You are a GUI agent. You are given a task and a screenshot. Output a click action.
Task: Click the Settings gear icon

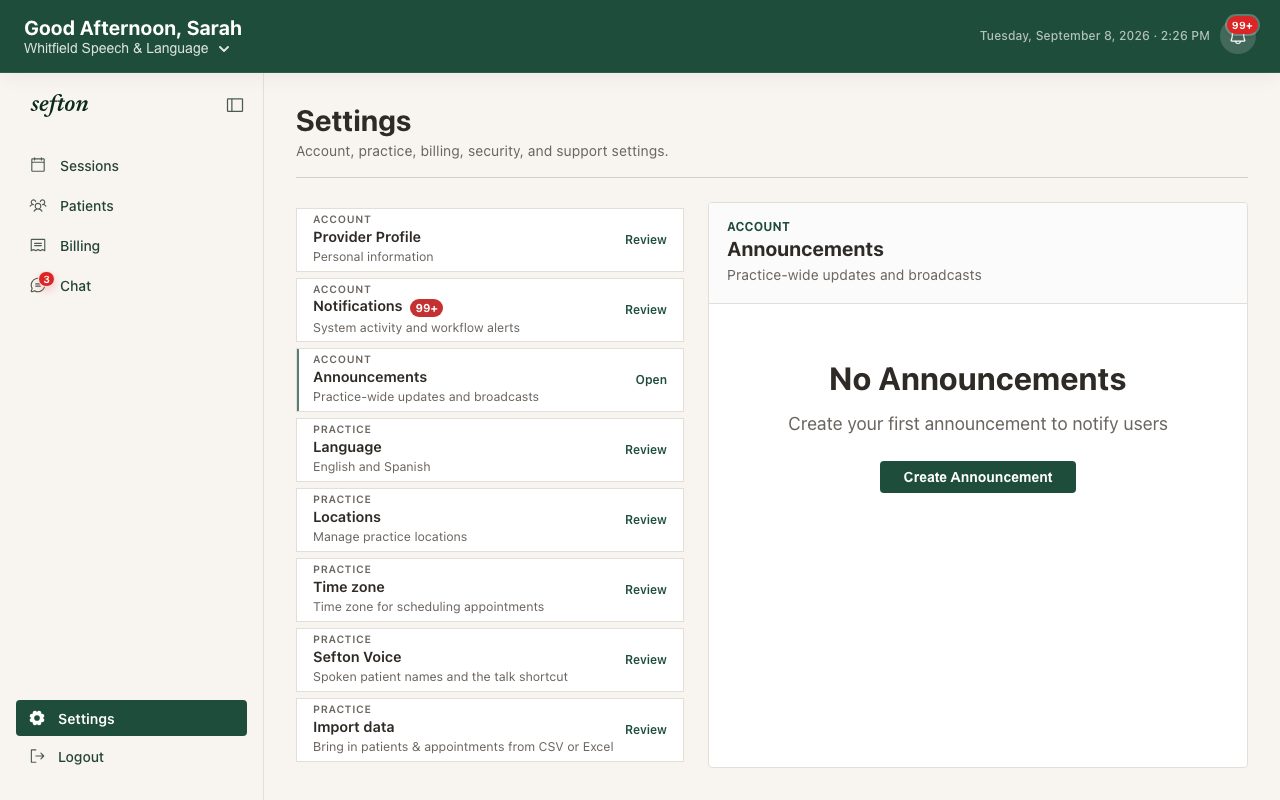coord(37,718)
